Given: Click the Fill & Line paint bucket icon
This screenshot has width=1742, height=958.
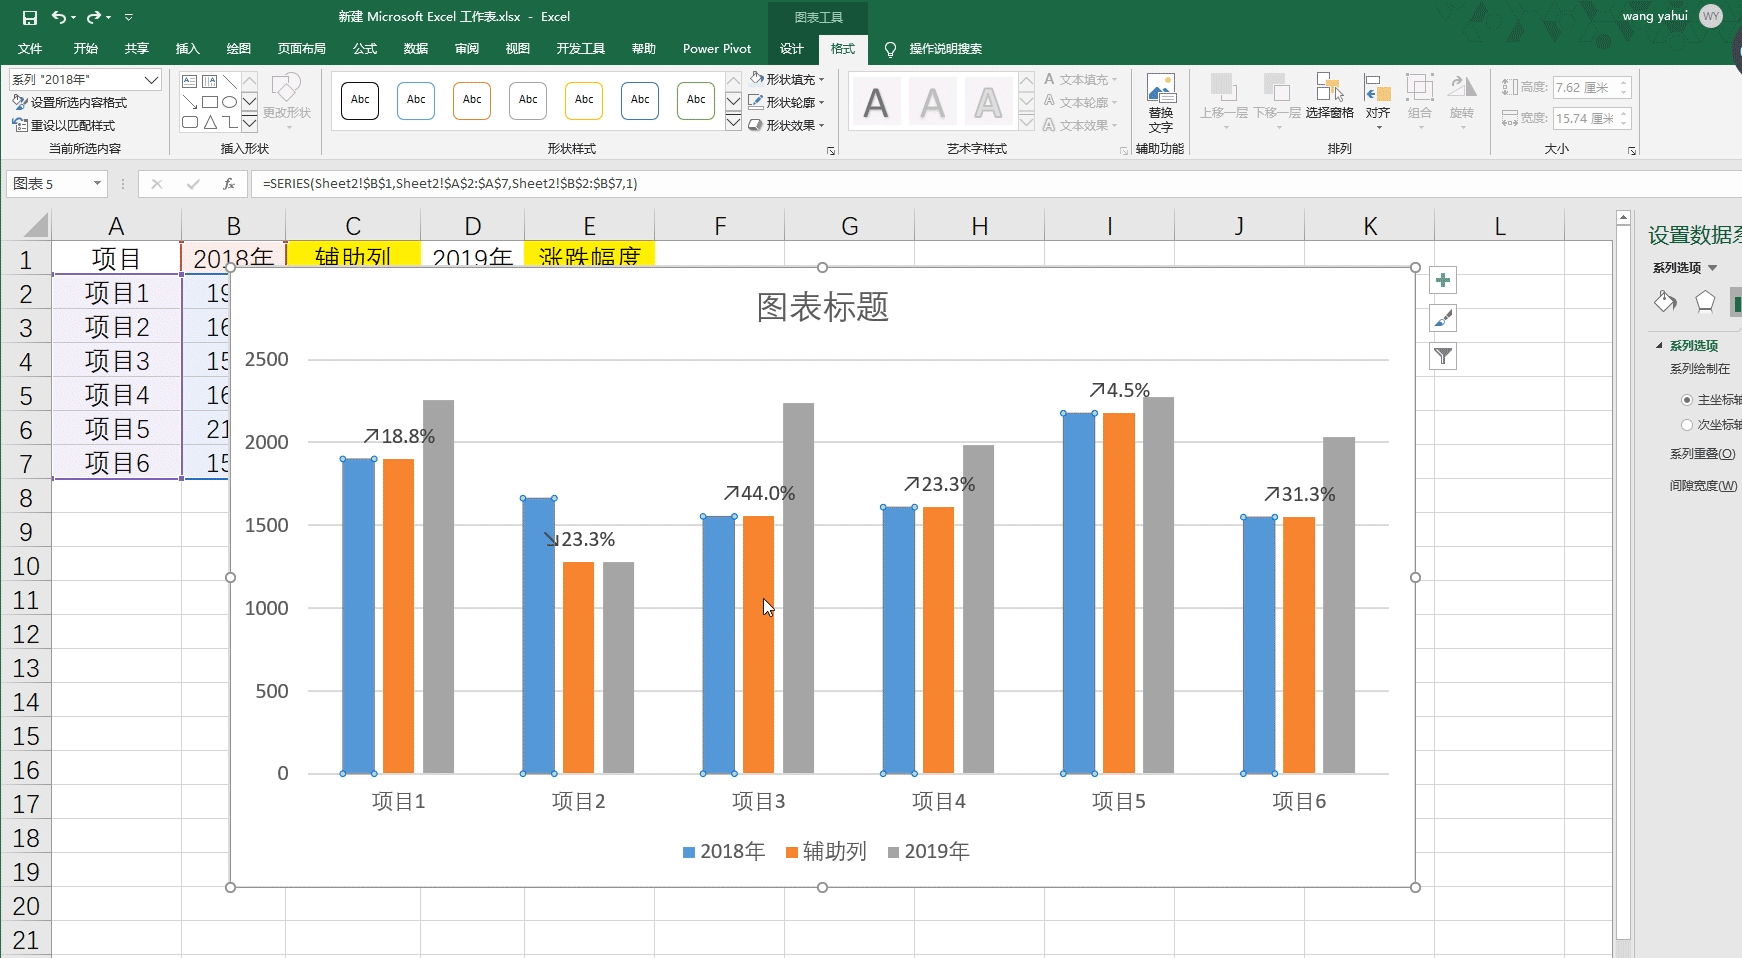Looking at the screenshot, I should coord(1665,301).
